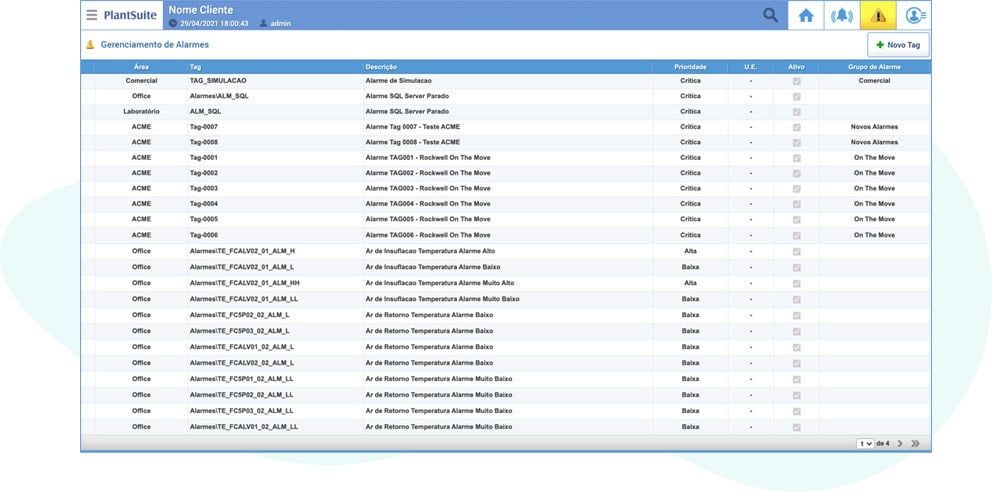This screenshot has width=992, height=492.
Task: Sort by Prioridade column header
Action: (x=690, y=66)
